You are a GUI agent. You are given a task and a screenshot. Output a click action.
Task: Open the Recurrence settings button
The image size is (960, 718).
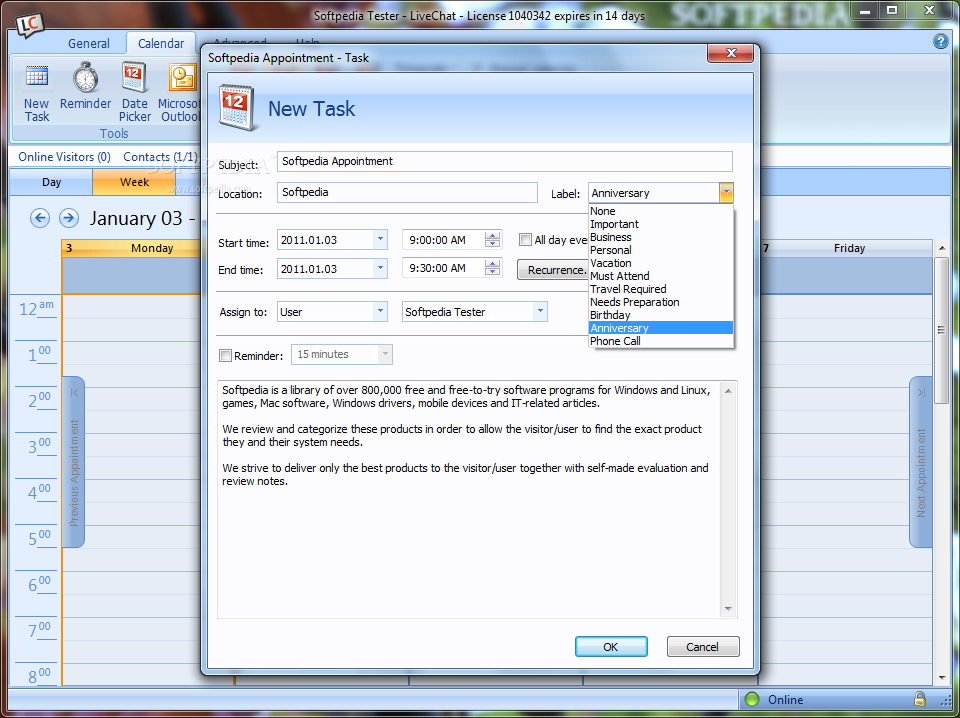click(553, 269)
